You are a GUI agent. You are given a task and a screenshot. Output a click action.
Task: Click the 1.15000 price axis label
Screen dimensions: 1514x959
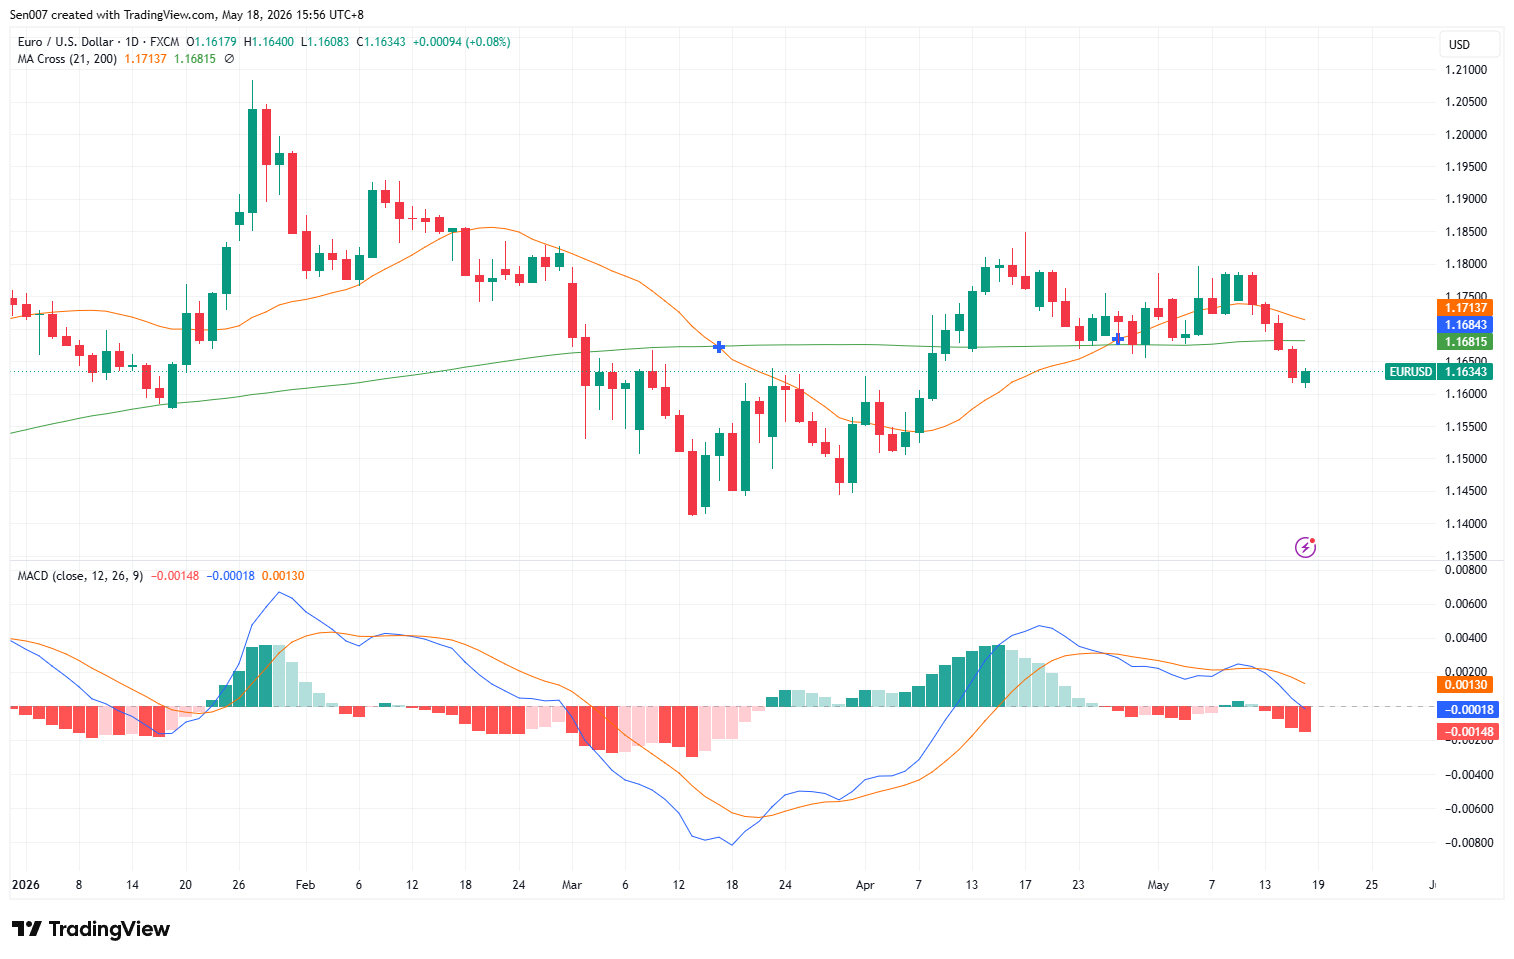(1466, 459)
